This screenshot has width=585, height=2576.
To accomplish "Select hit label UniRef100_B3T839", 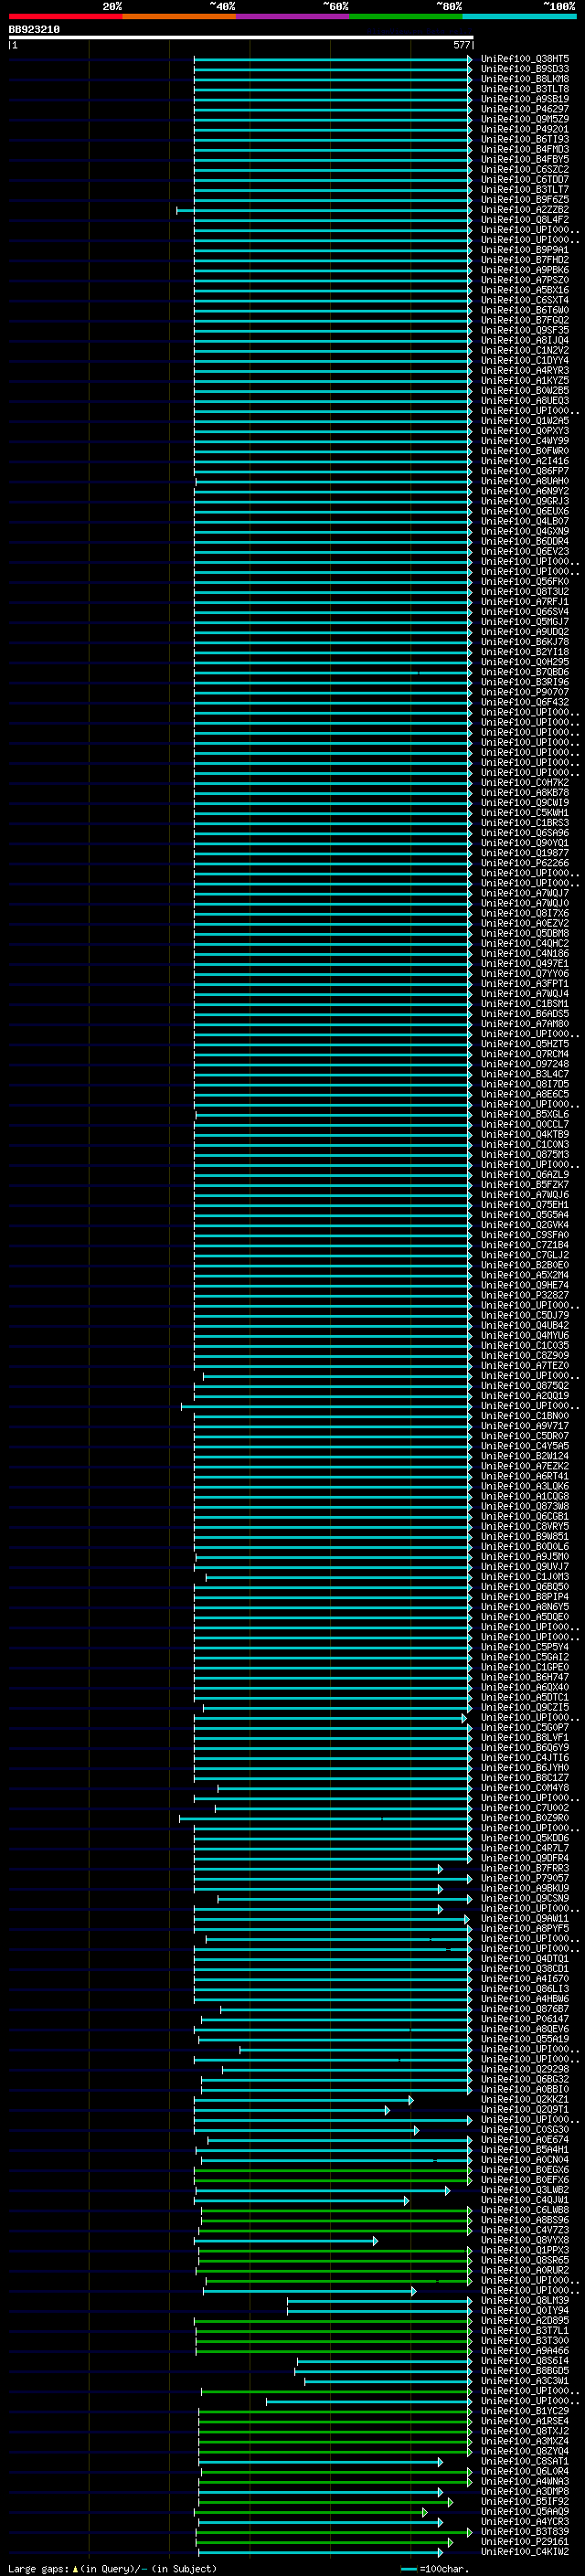I will (x=525, y=2532).
